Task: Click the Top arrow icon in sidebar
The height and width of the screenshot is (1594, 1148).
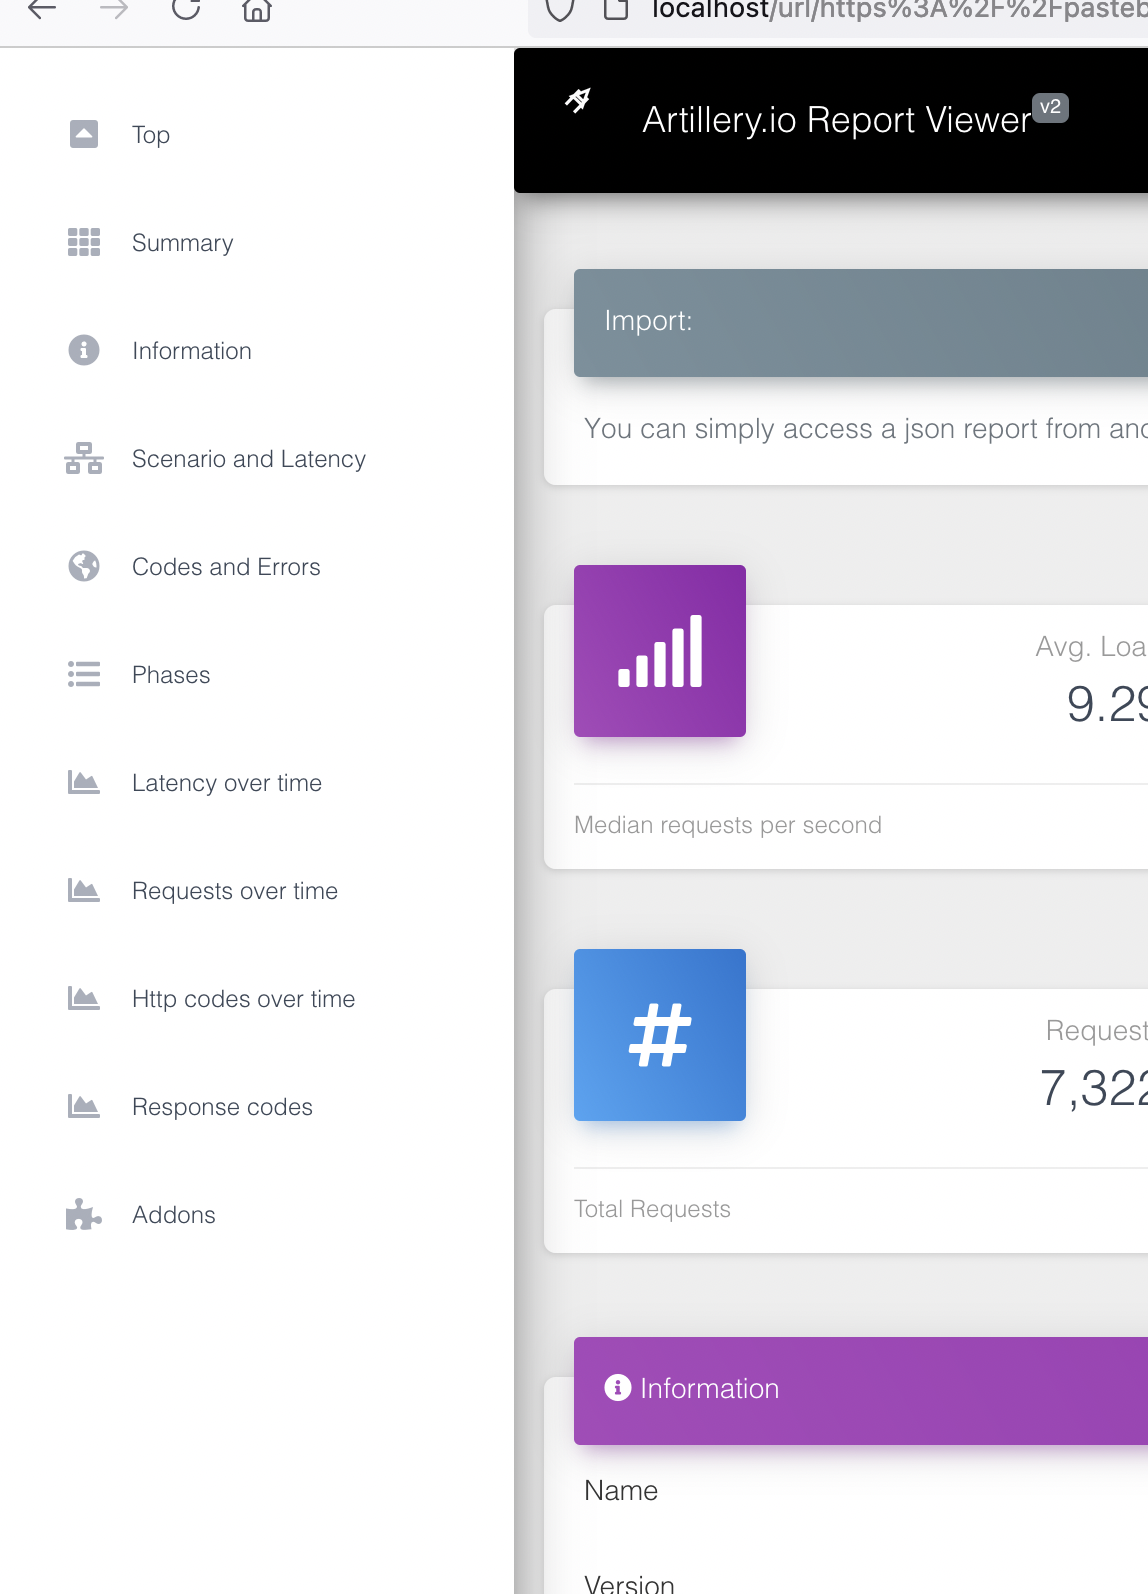Action: pos(84,134)
